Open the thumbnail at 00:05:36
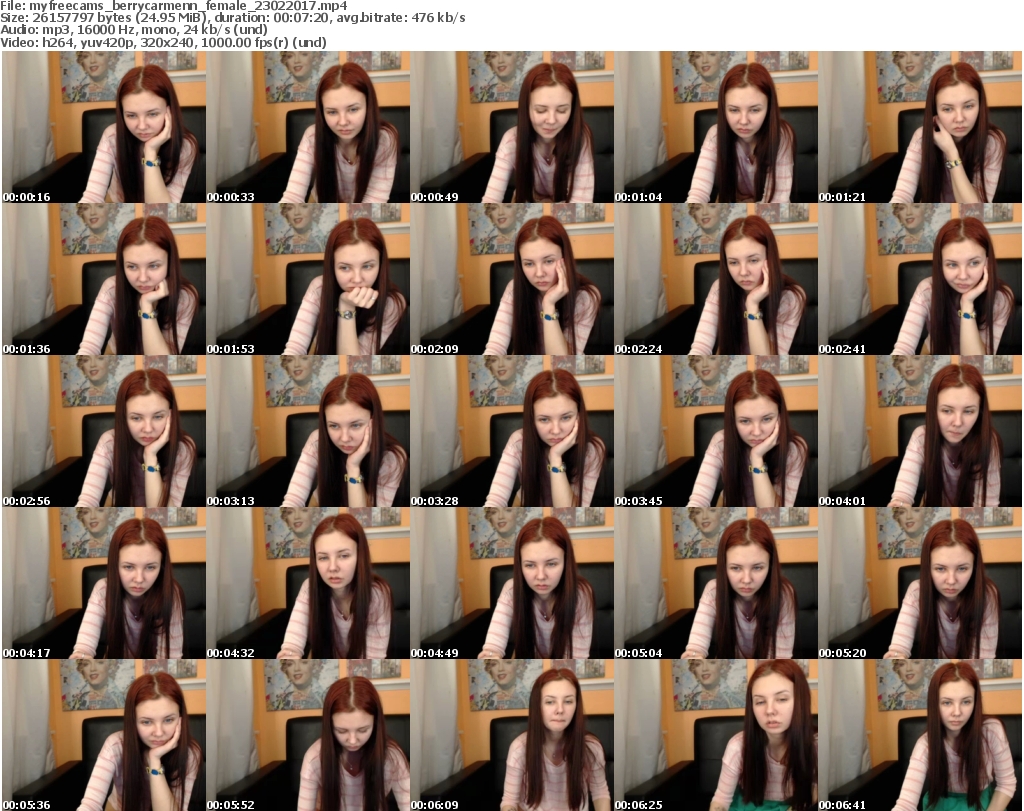 tap(104, 735)
